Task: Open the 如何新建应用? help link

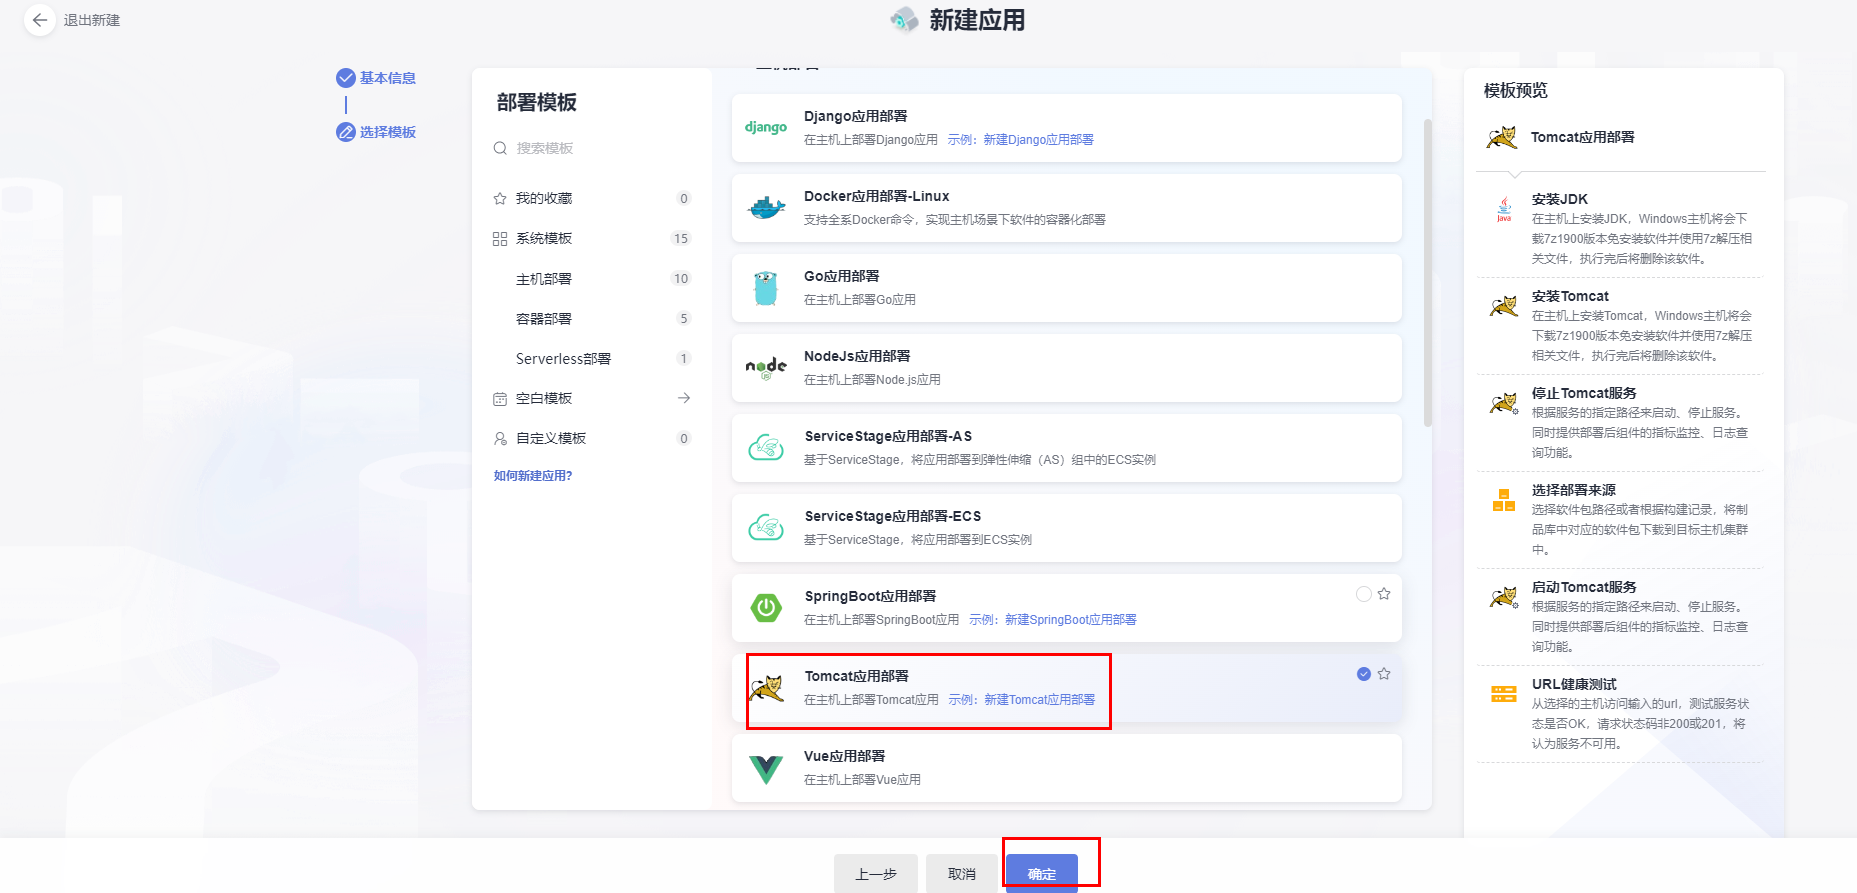Action: tap(533, 476)
